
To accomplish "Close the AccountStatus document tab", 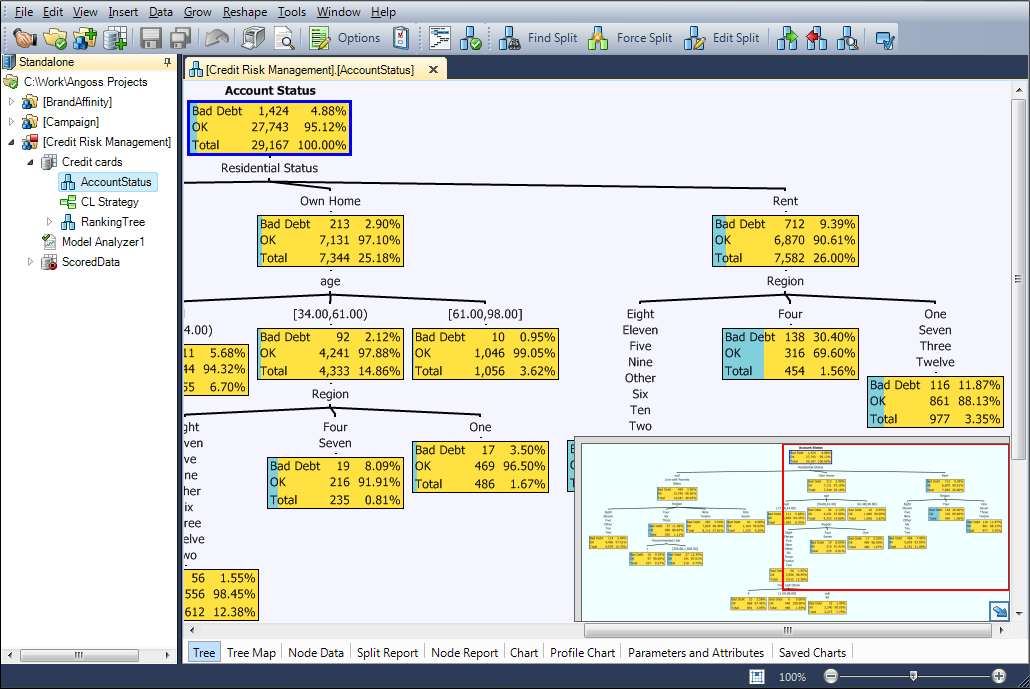I will click(433, 70).
